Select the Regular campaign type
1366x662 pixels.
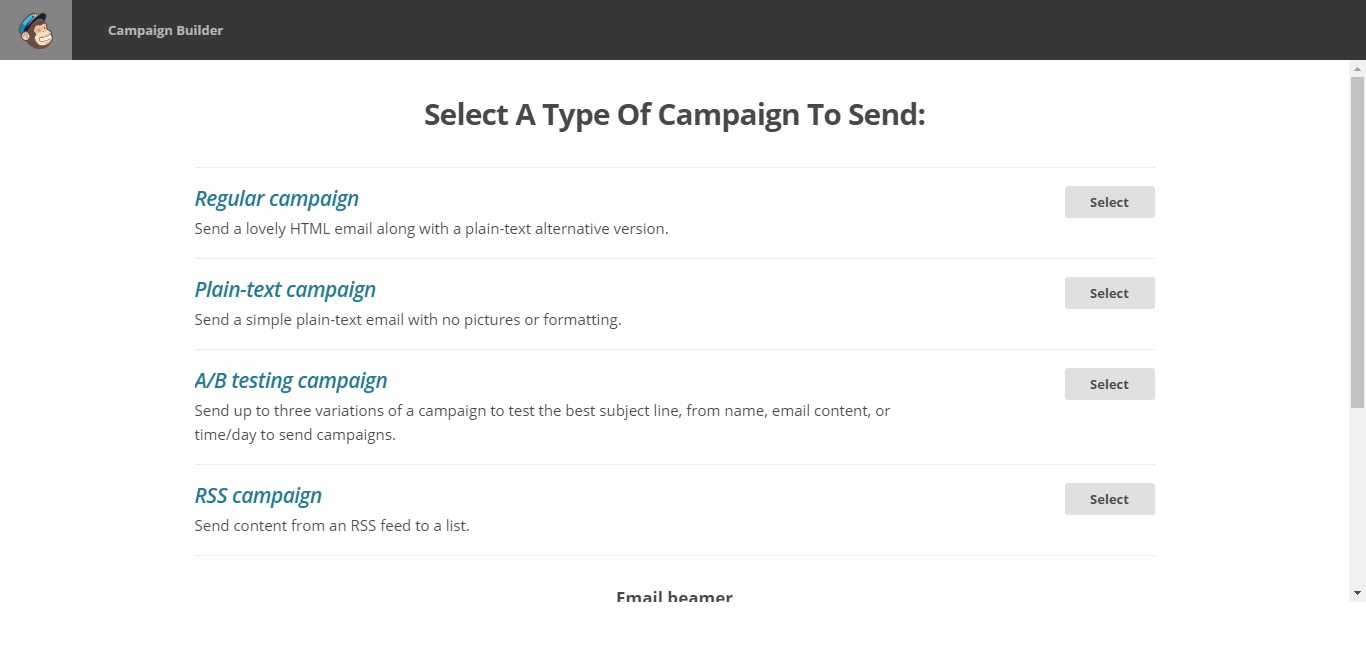1109,202
